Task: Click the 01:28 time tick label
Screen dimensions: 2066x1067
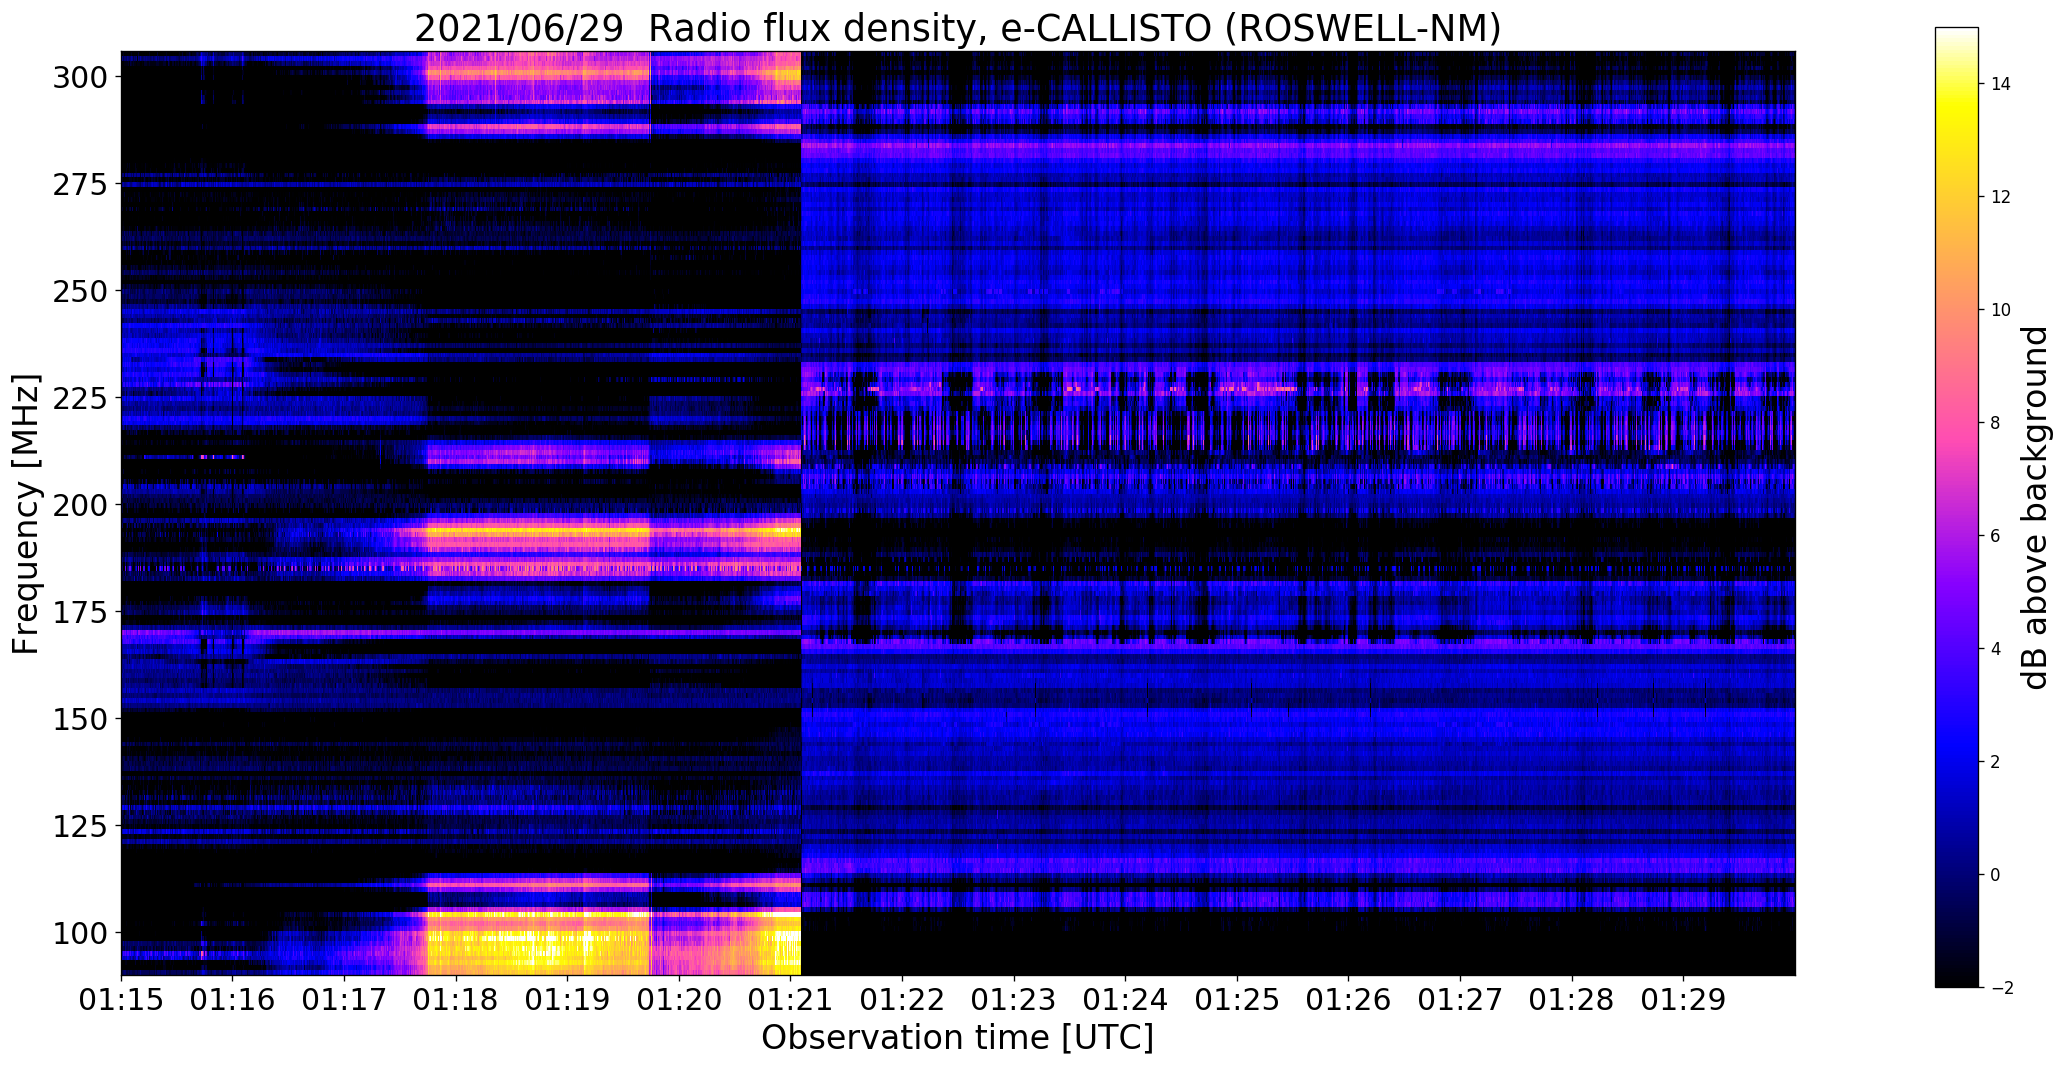Action: coord(1573,1001)
